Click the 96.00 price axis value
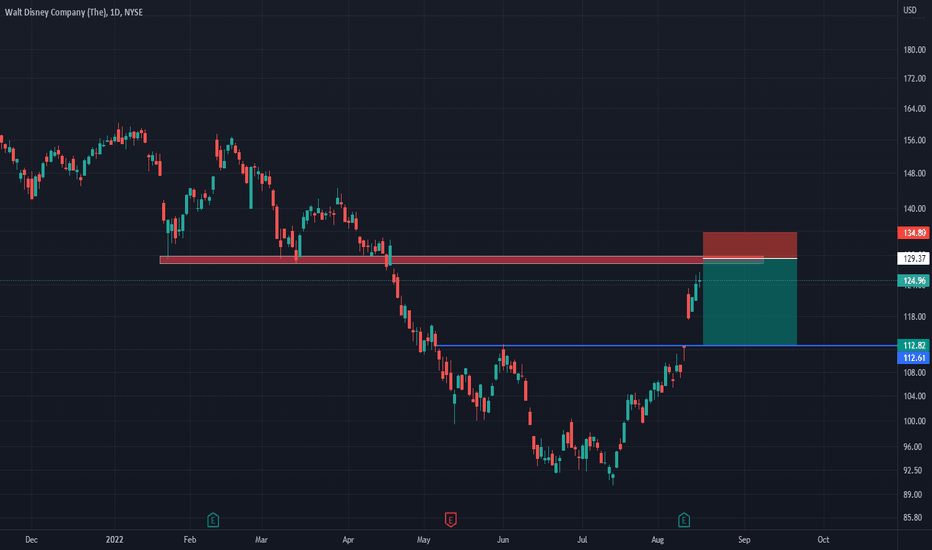This screenshot has width=932, height=550. tap(912, 447)
